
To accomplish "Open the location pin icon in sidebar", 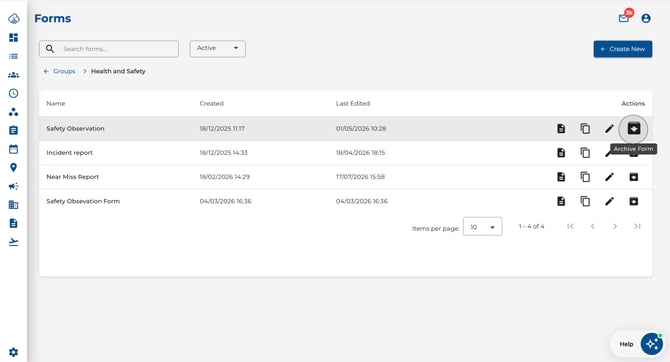I will [x=14, y=168].
